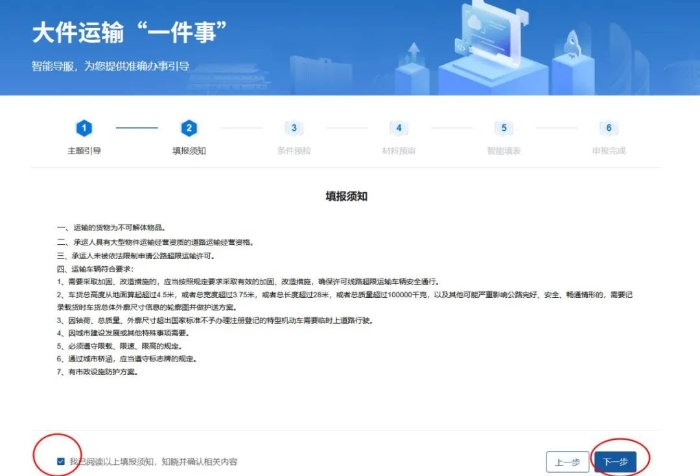Click step 2 hexagon icon 填报须知
Viewport: 700px width, 476px height.
tap(189, 128)
